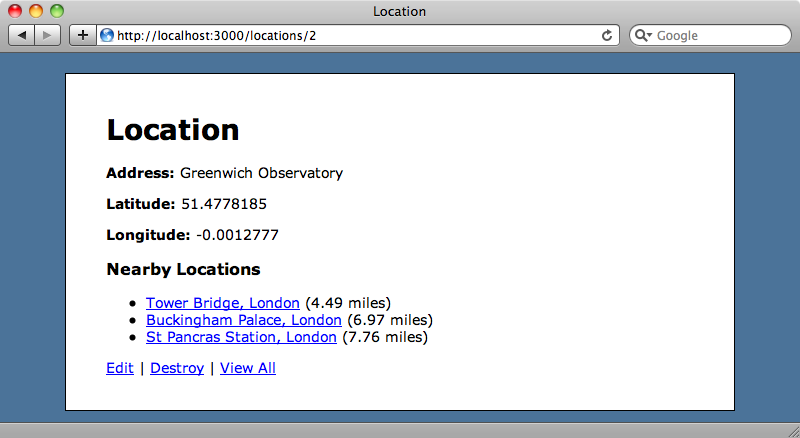Click the View All link
Screen dimensions: 800x438
point(248,368)
